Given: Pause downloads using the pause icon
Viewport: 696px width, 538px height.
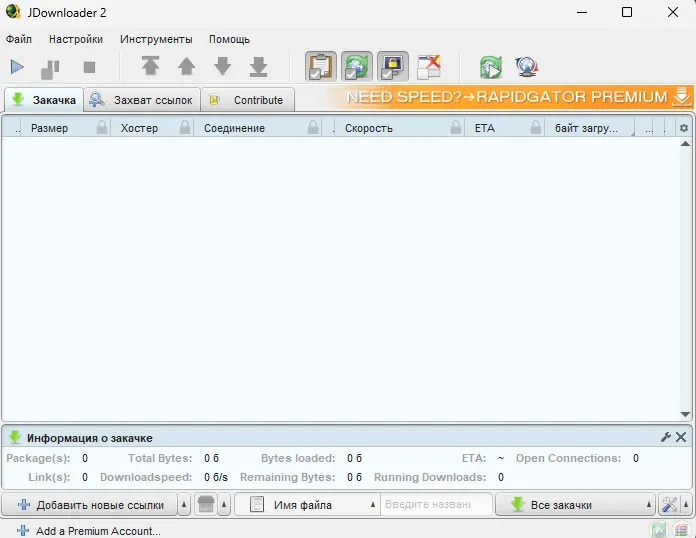Looking at the screenshot, I should point(51,68).
